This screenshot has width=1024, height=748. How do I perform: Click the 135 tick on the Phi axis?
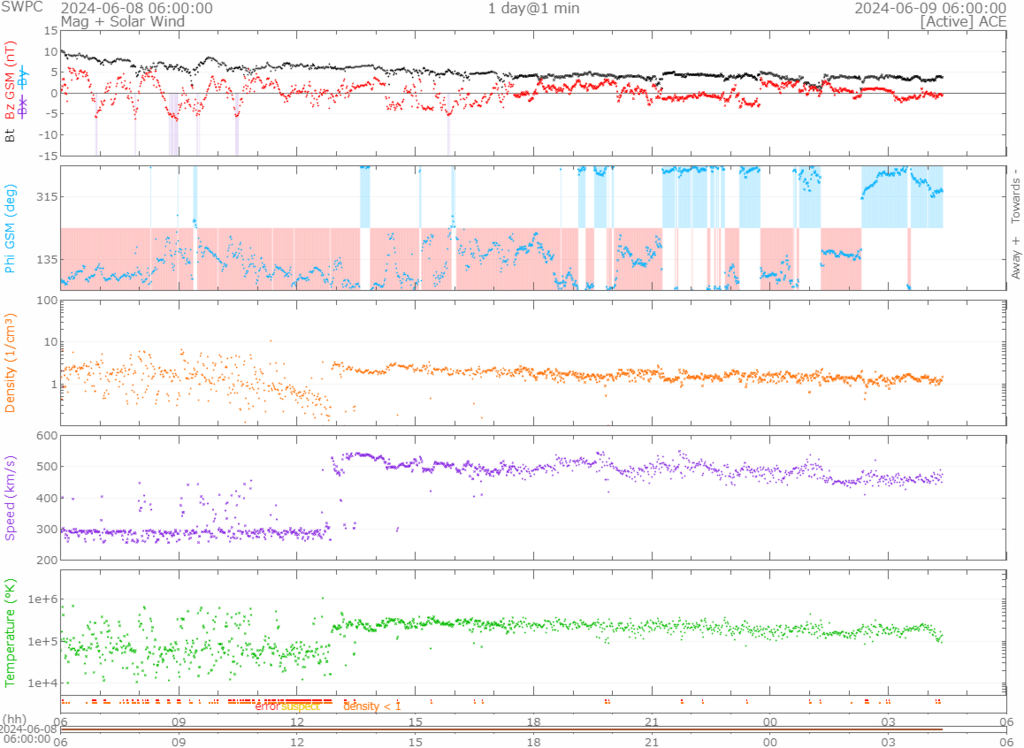pos(46,259)
